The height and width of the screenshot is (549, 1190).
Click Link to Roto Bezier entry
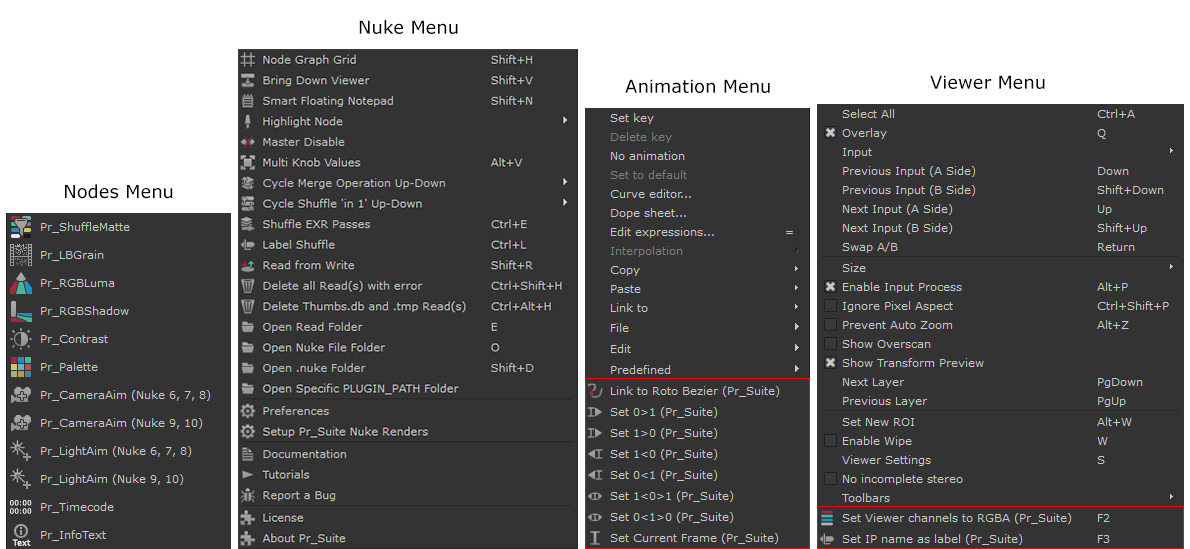[694, 391]
